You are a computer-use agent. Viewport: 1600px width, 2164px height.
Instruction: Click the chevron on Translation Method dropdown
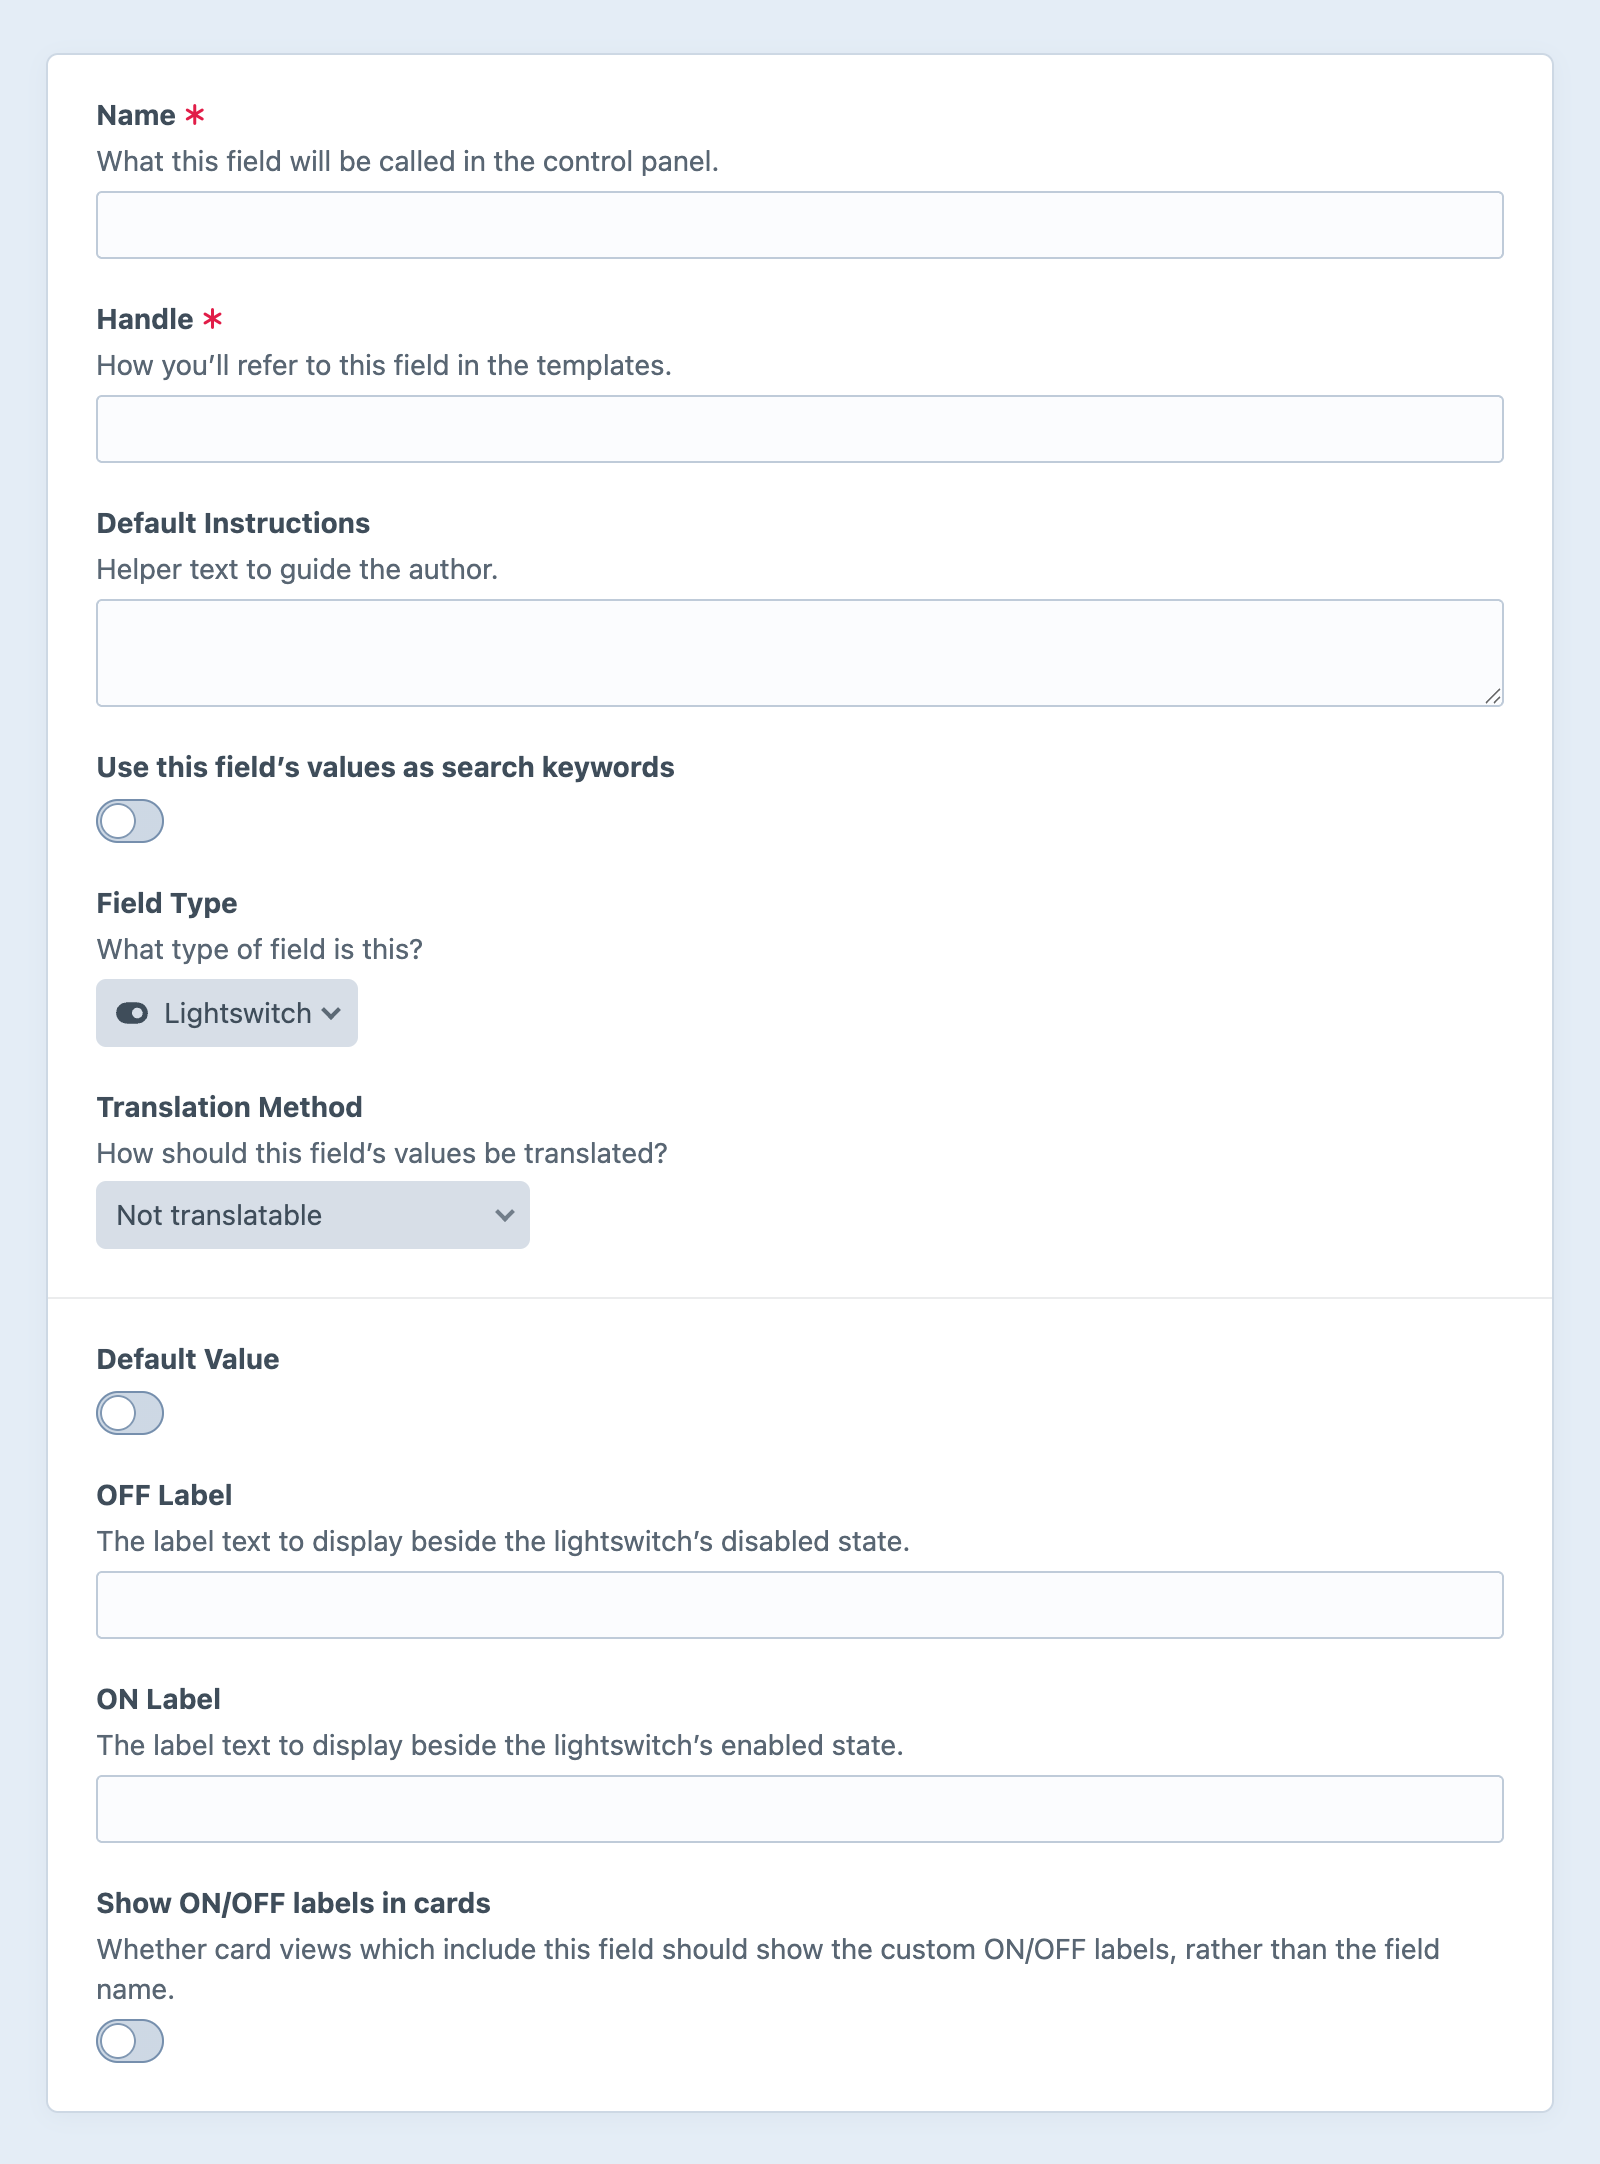tap(503, 1214)
